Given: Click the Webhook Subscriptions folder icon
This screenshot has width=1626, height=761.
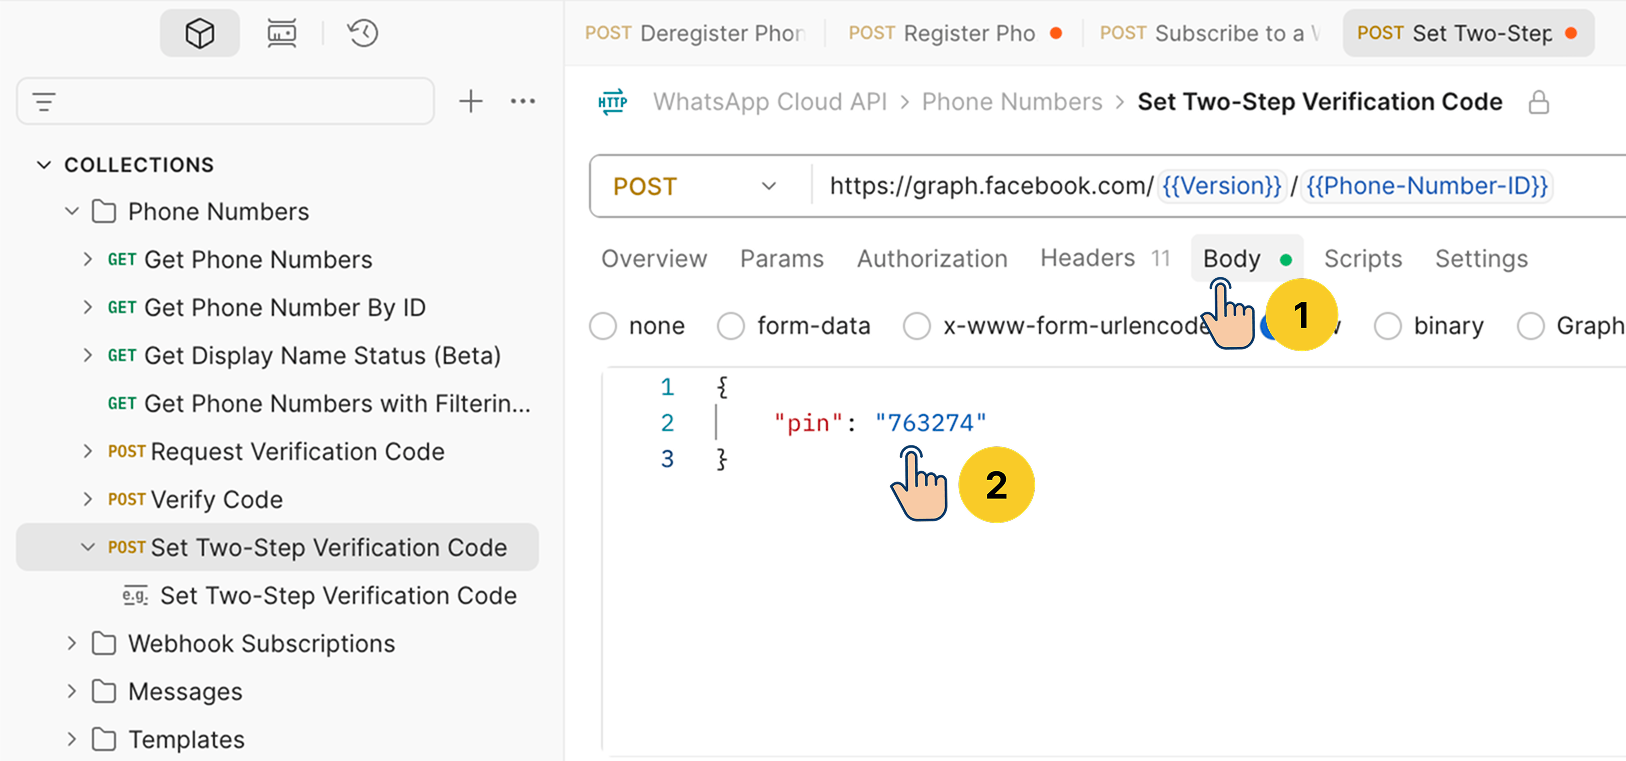Looking at the screenshot, I should [104, 643].
